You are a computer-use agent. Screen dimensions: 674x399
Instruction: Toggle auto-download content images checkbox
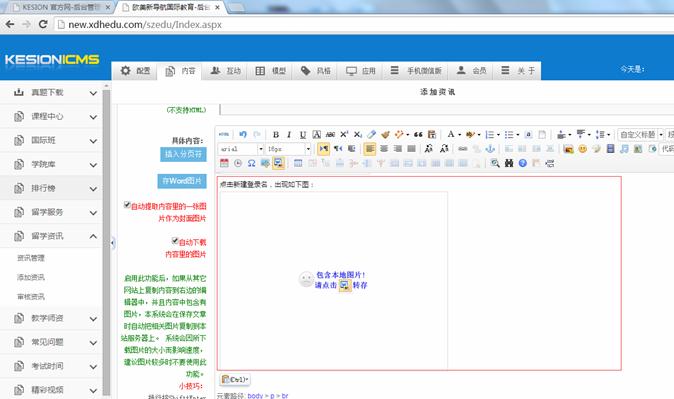(x=175, y=241)
